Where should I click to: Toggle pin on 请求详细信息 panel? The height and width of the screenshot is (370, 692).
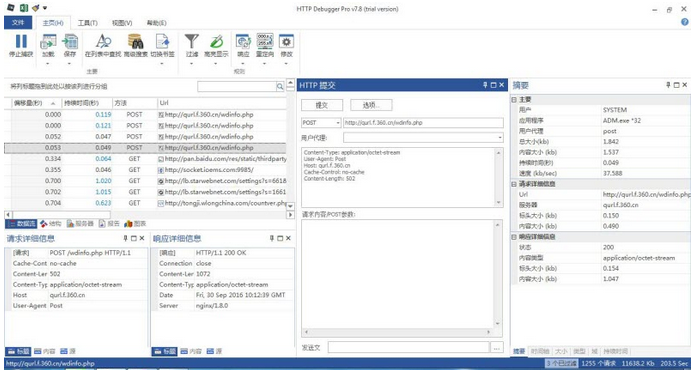coord(125,238)
